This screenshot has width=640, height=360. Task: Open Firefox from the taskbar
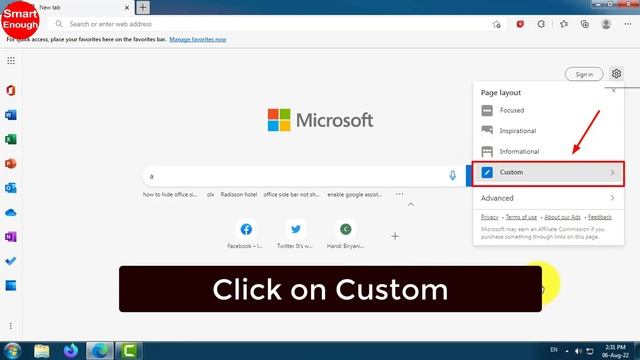71,351
